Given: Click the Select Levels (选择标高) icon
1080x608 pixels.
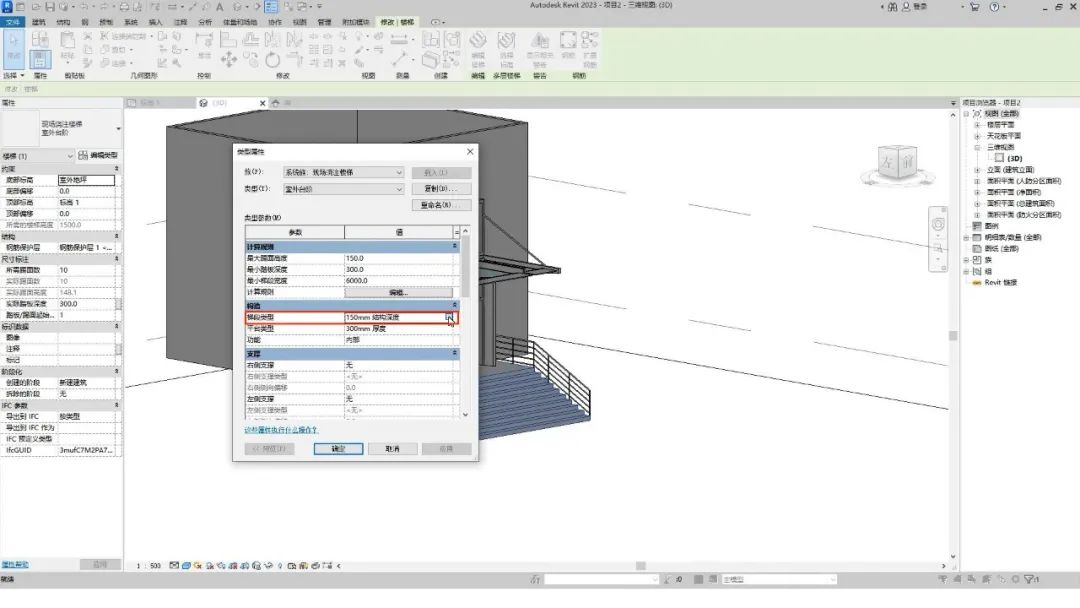Looking at the screenshot, I should tap(507, 41).
